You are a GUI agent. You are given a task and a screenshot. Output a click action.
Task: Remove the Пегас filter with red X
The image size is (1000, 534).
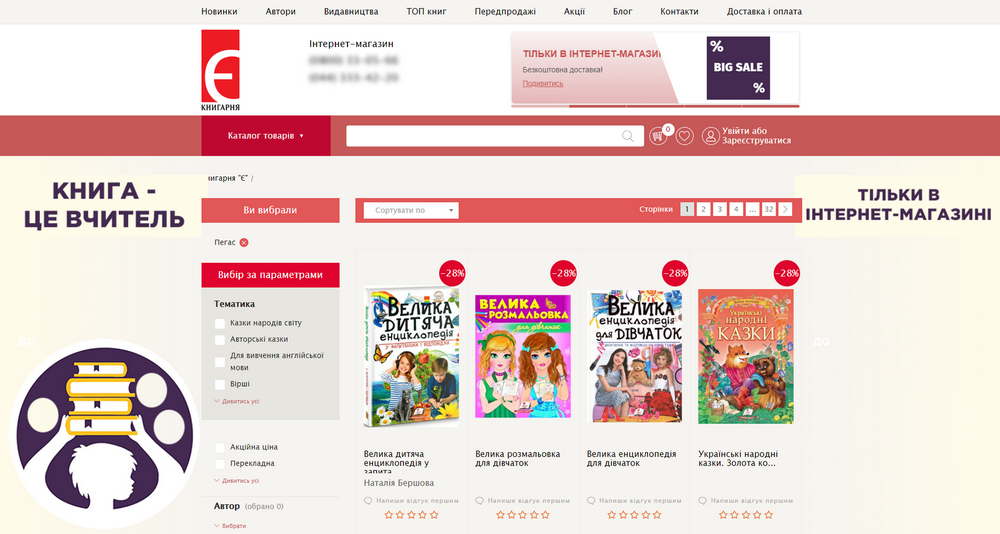pos(244,242)
